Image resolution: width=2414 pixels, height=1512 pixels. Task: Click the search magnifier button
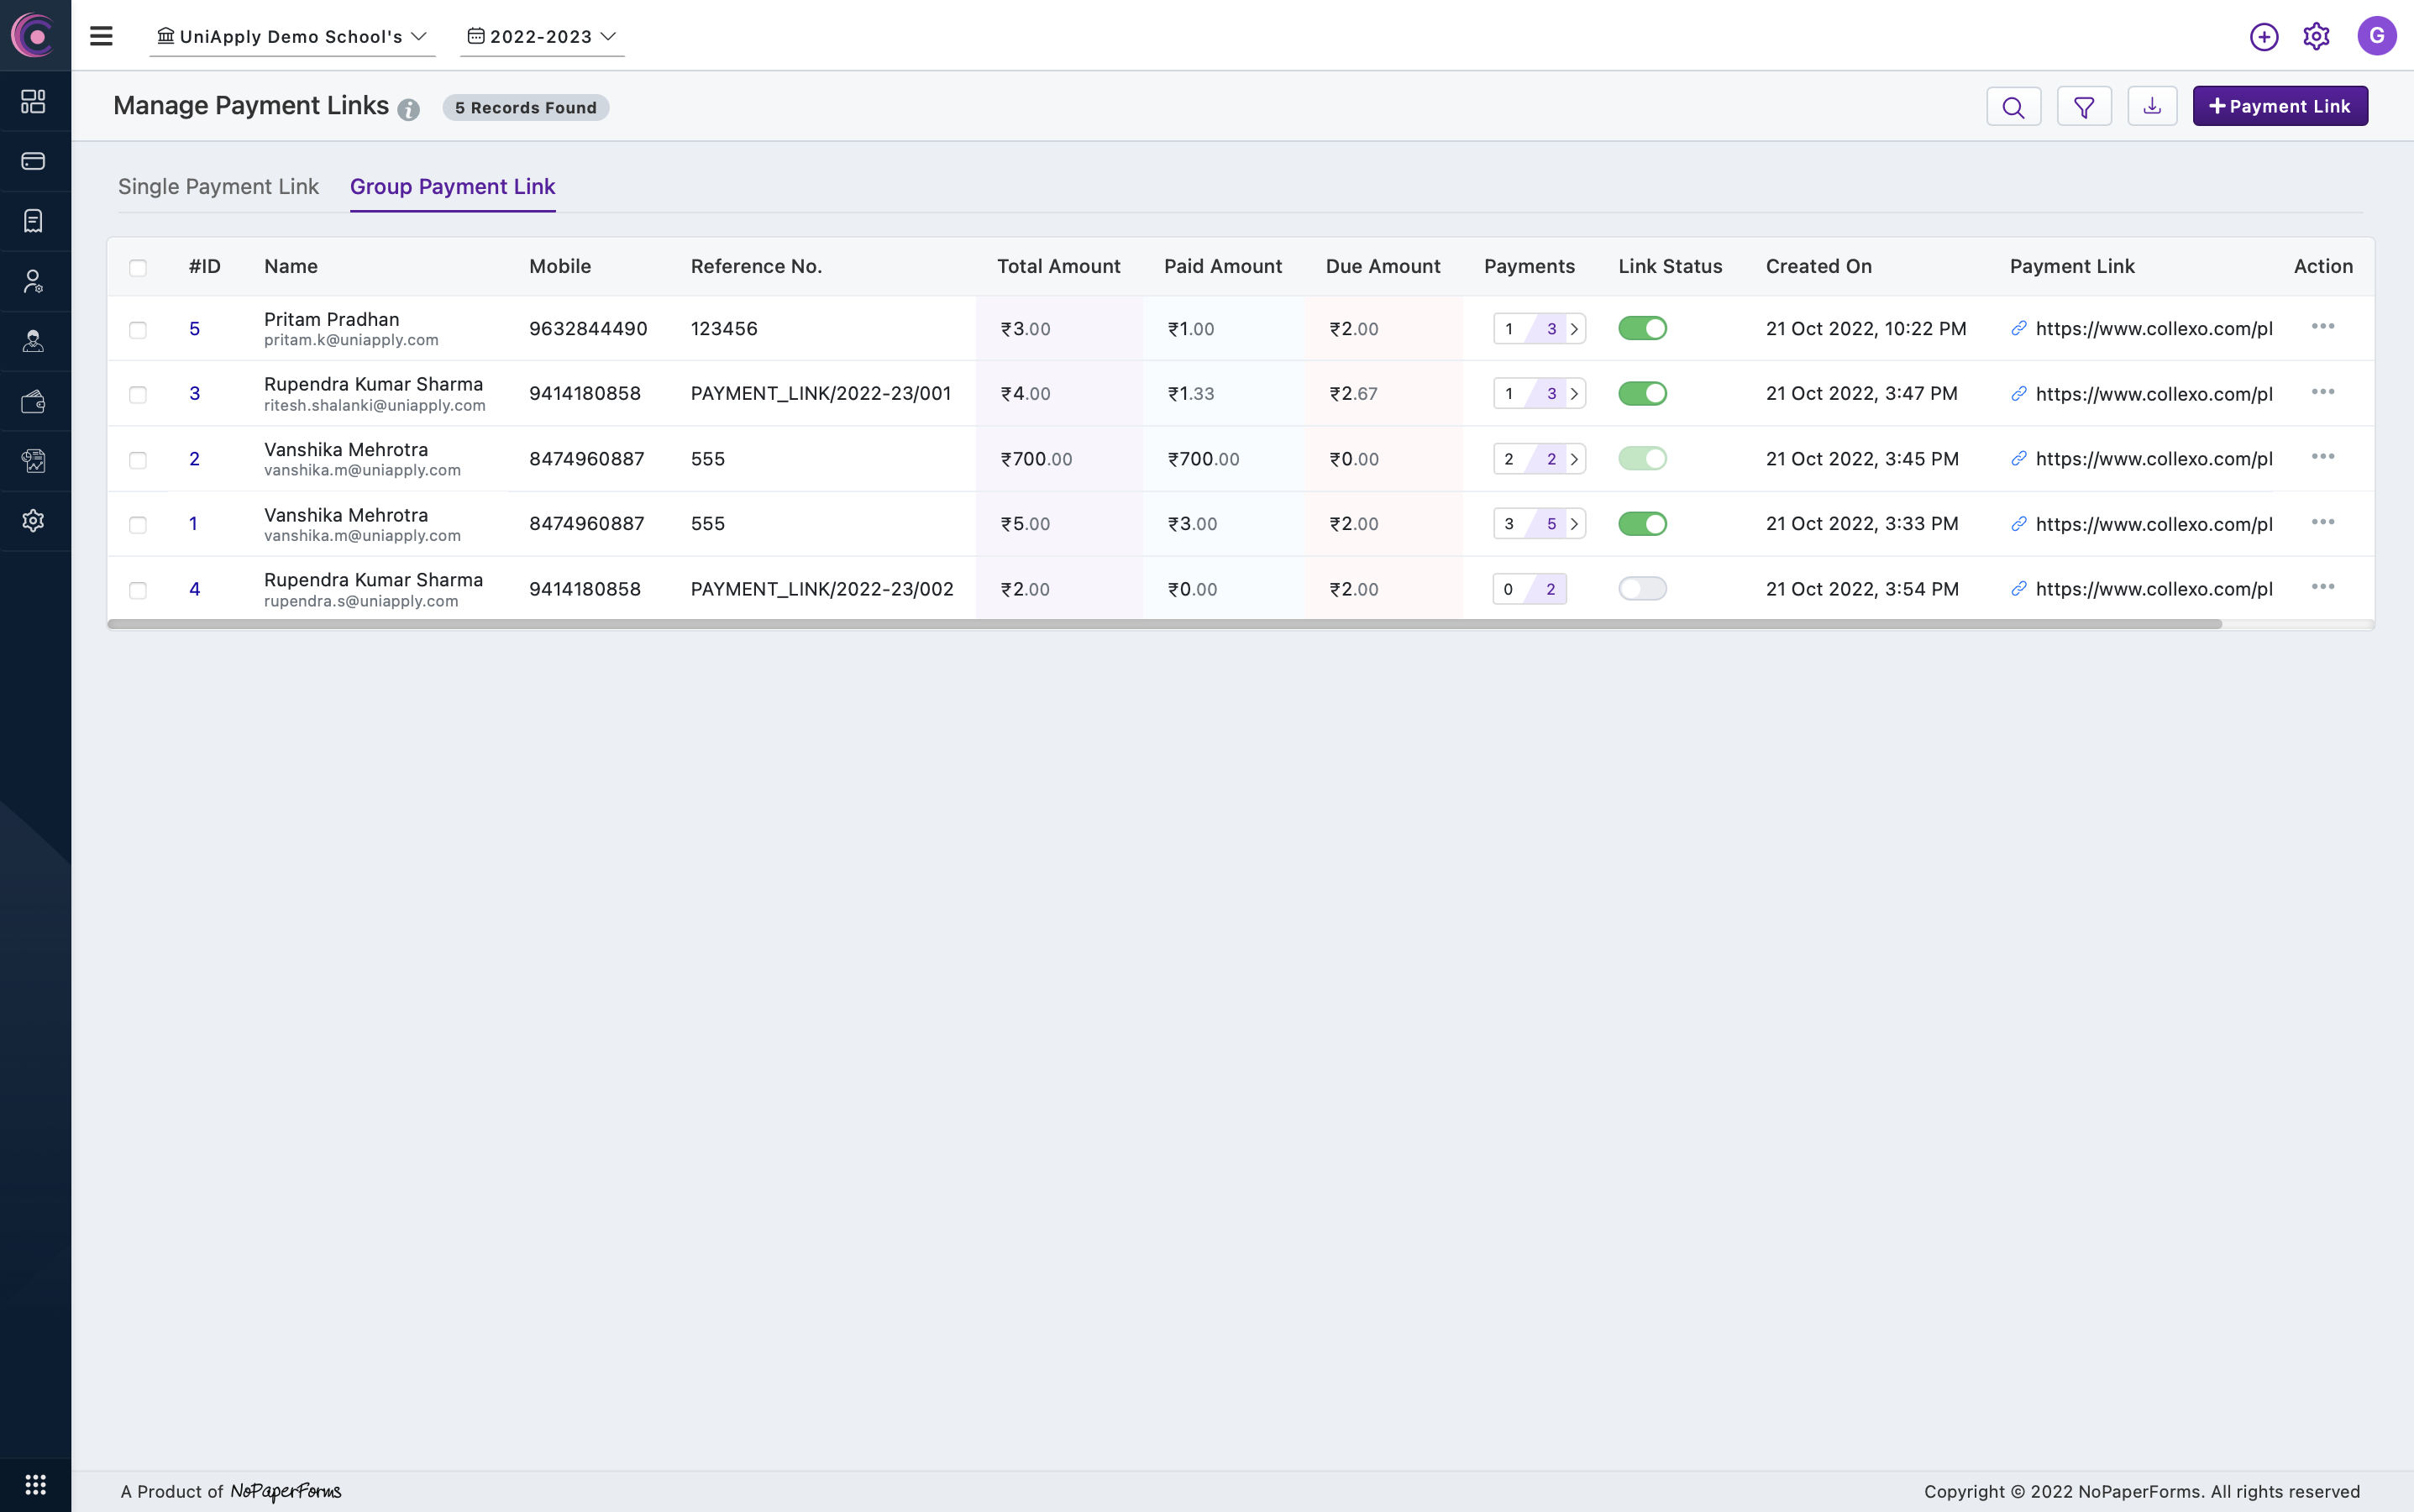coord(2013,106)
